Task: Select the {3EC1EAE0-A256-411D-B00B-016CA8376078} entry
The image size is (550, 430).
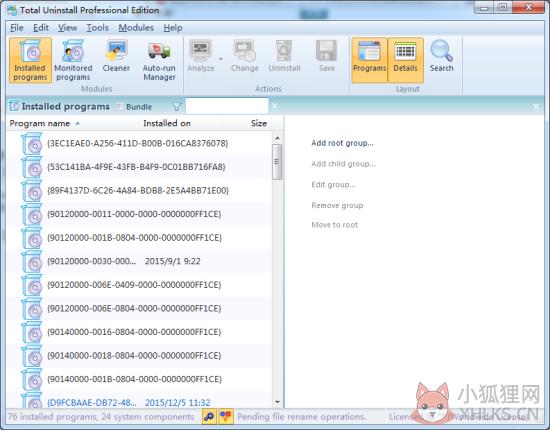Action: 139,143
